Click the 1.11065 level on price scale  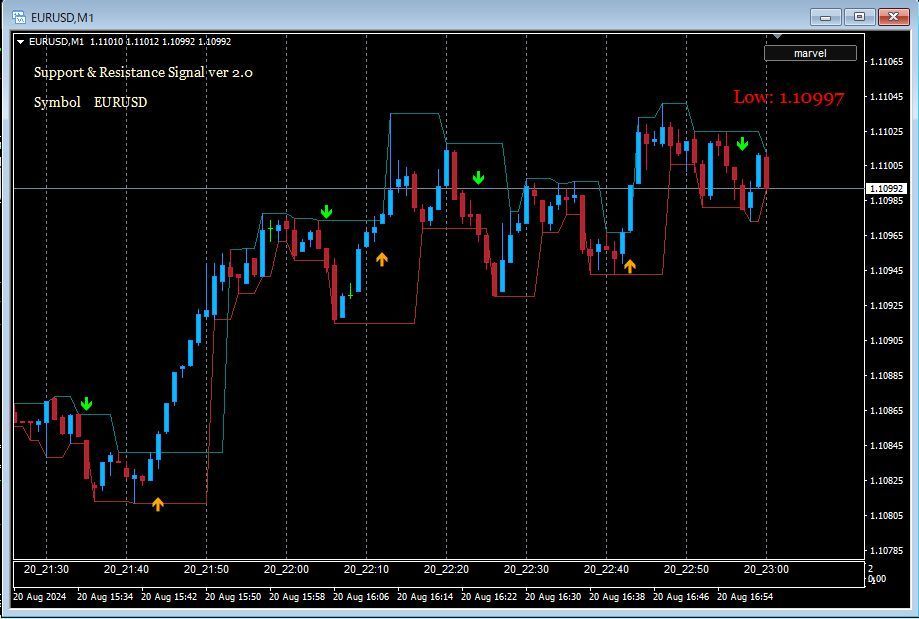pyautogui.click(x=885, y=62)
